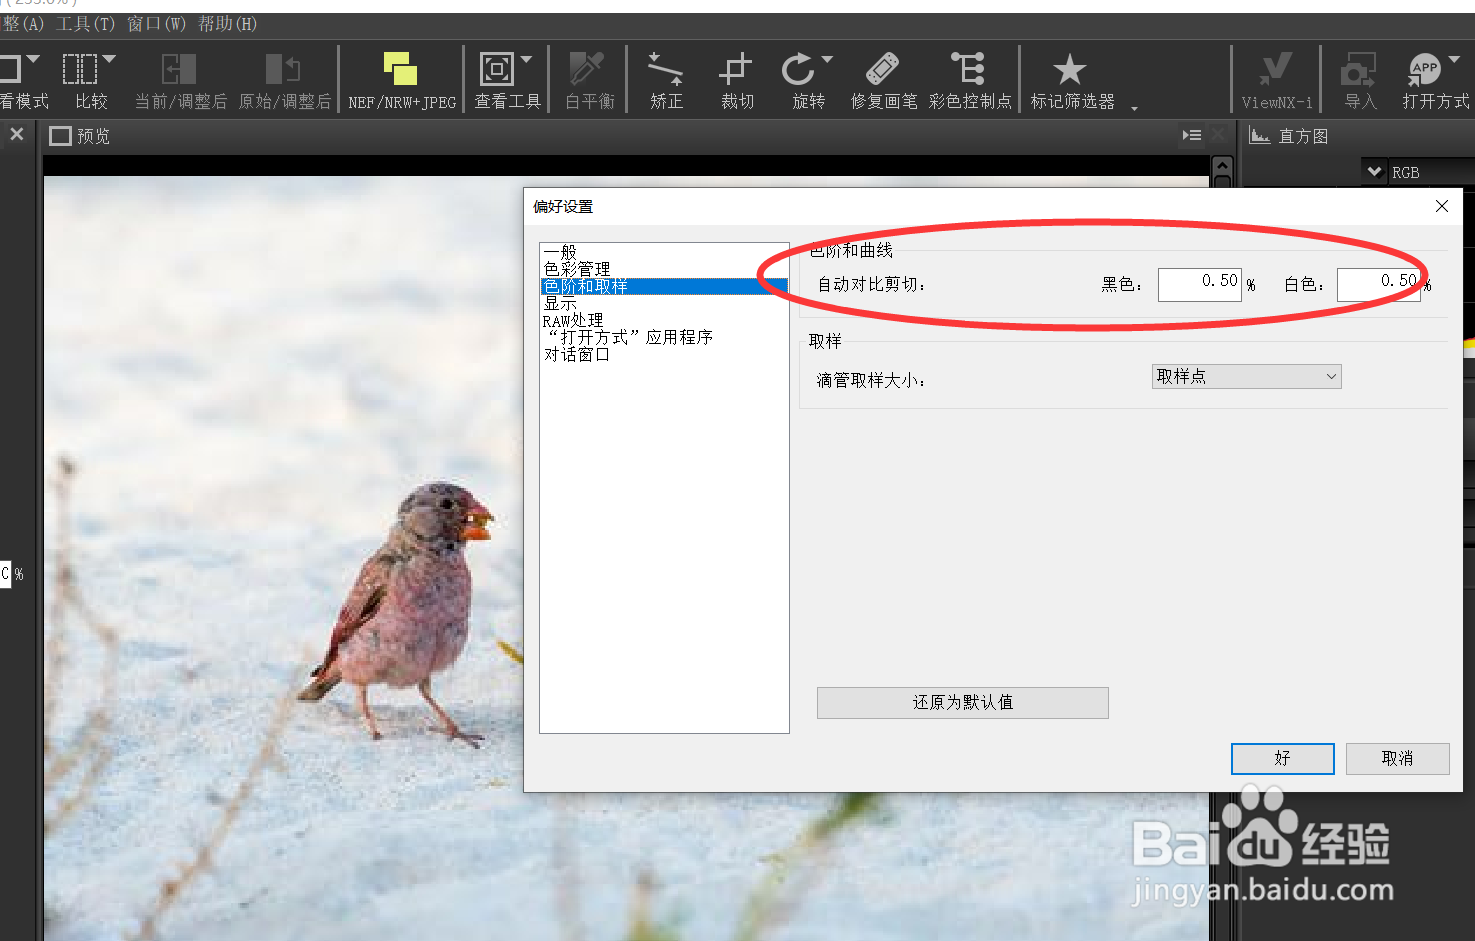Close the left side panel with X
The image size is (1475, 941).
tap(17, 134)
